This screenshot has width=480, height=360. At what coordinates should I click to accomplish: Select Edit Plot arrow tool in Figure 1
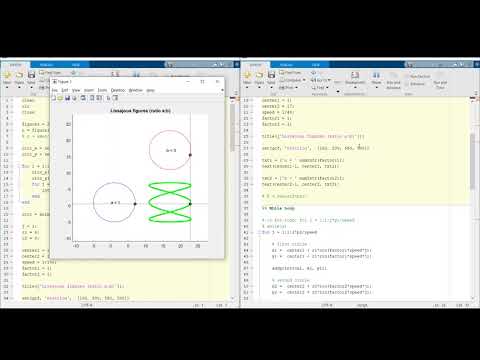click(x=108, y=98)
